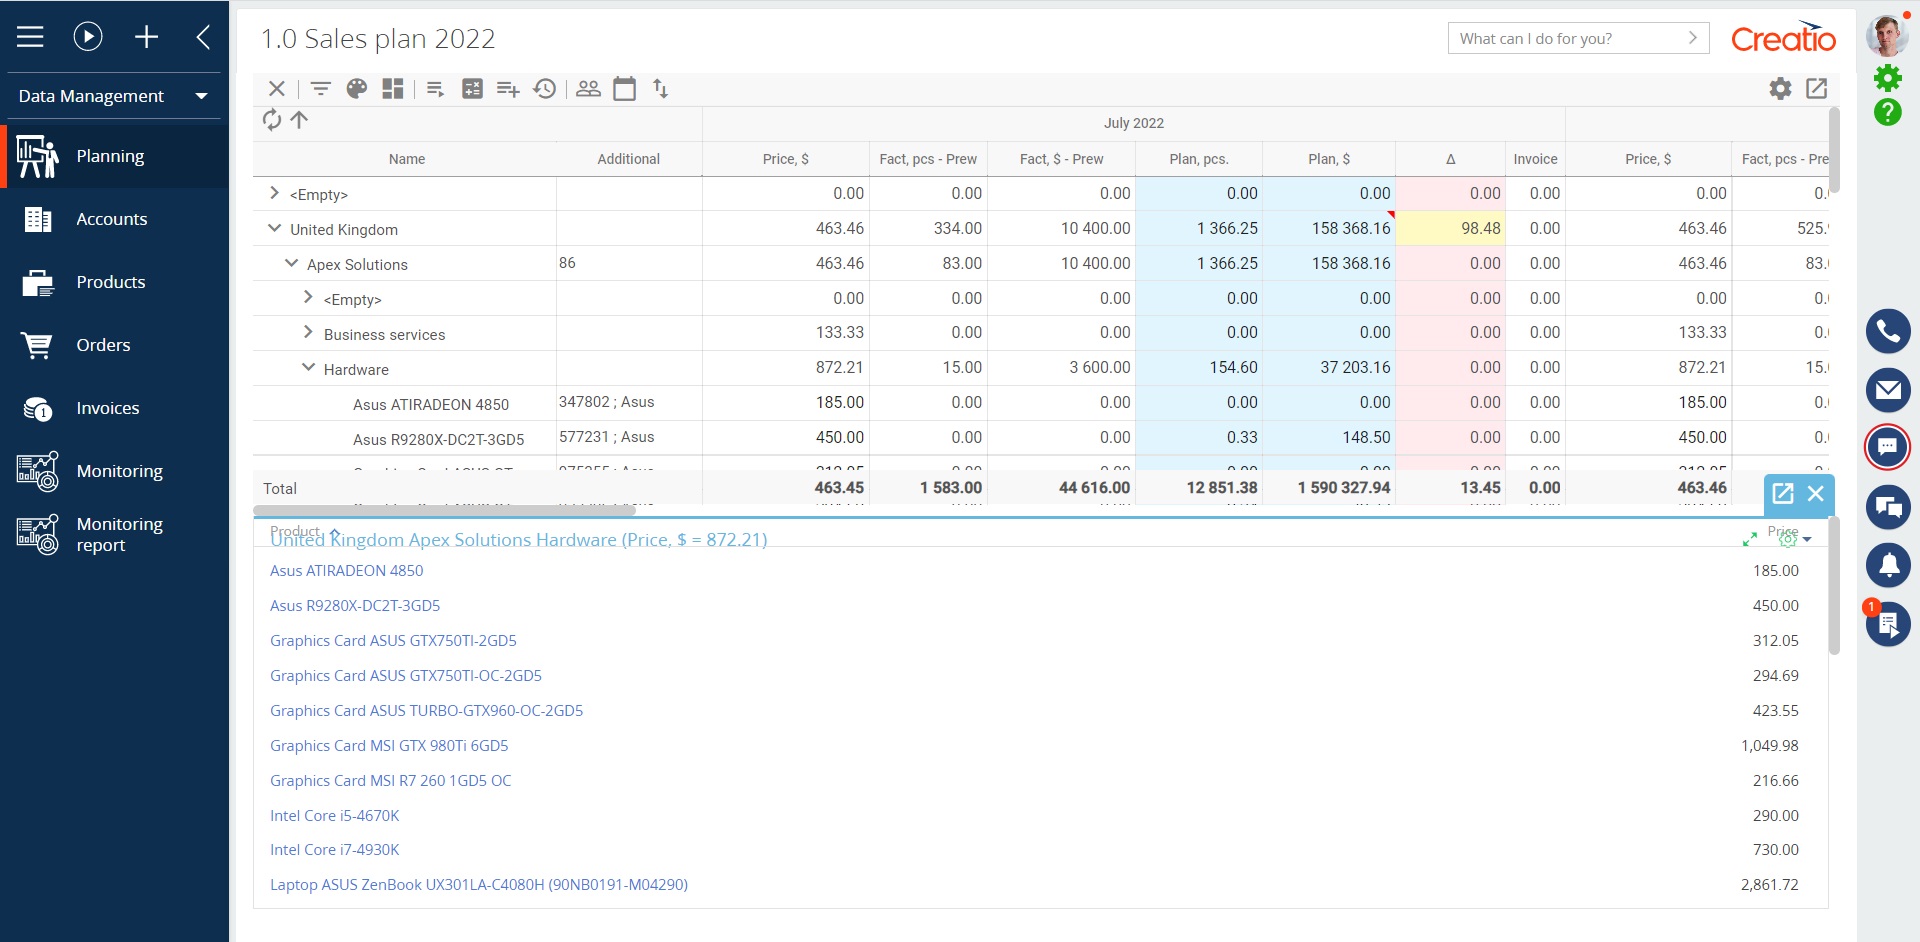
Task: Open the Intel Core i7-4930K link
Action: point(334,849)
